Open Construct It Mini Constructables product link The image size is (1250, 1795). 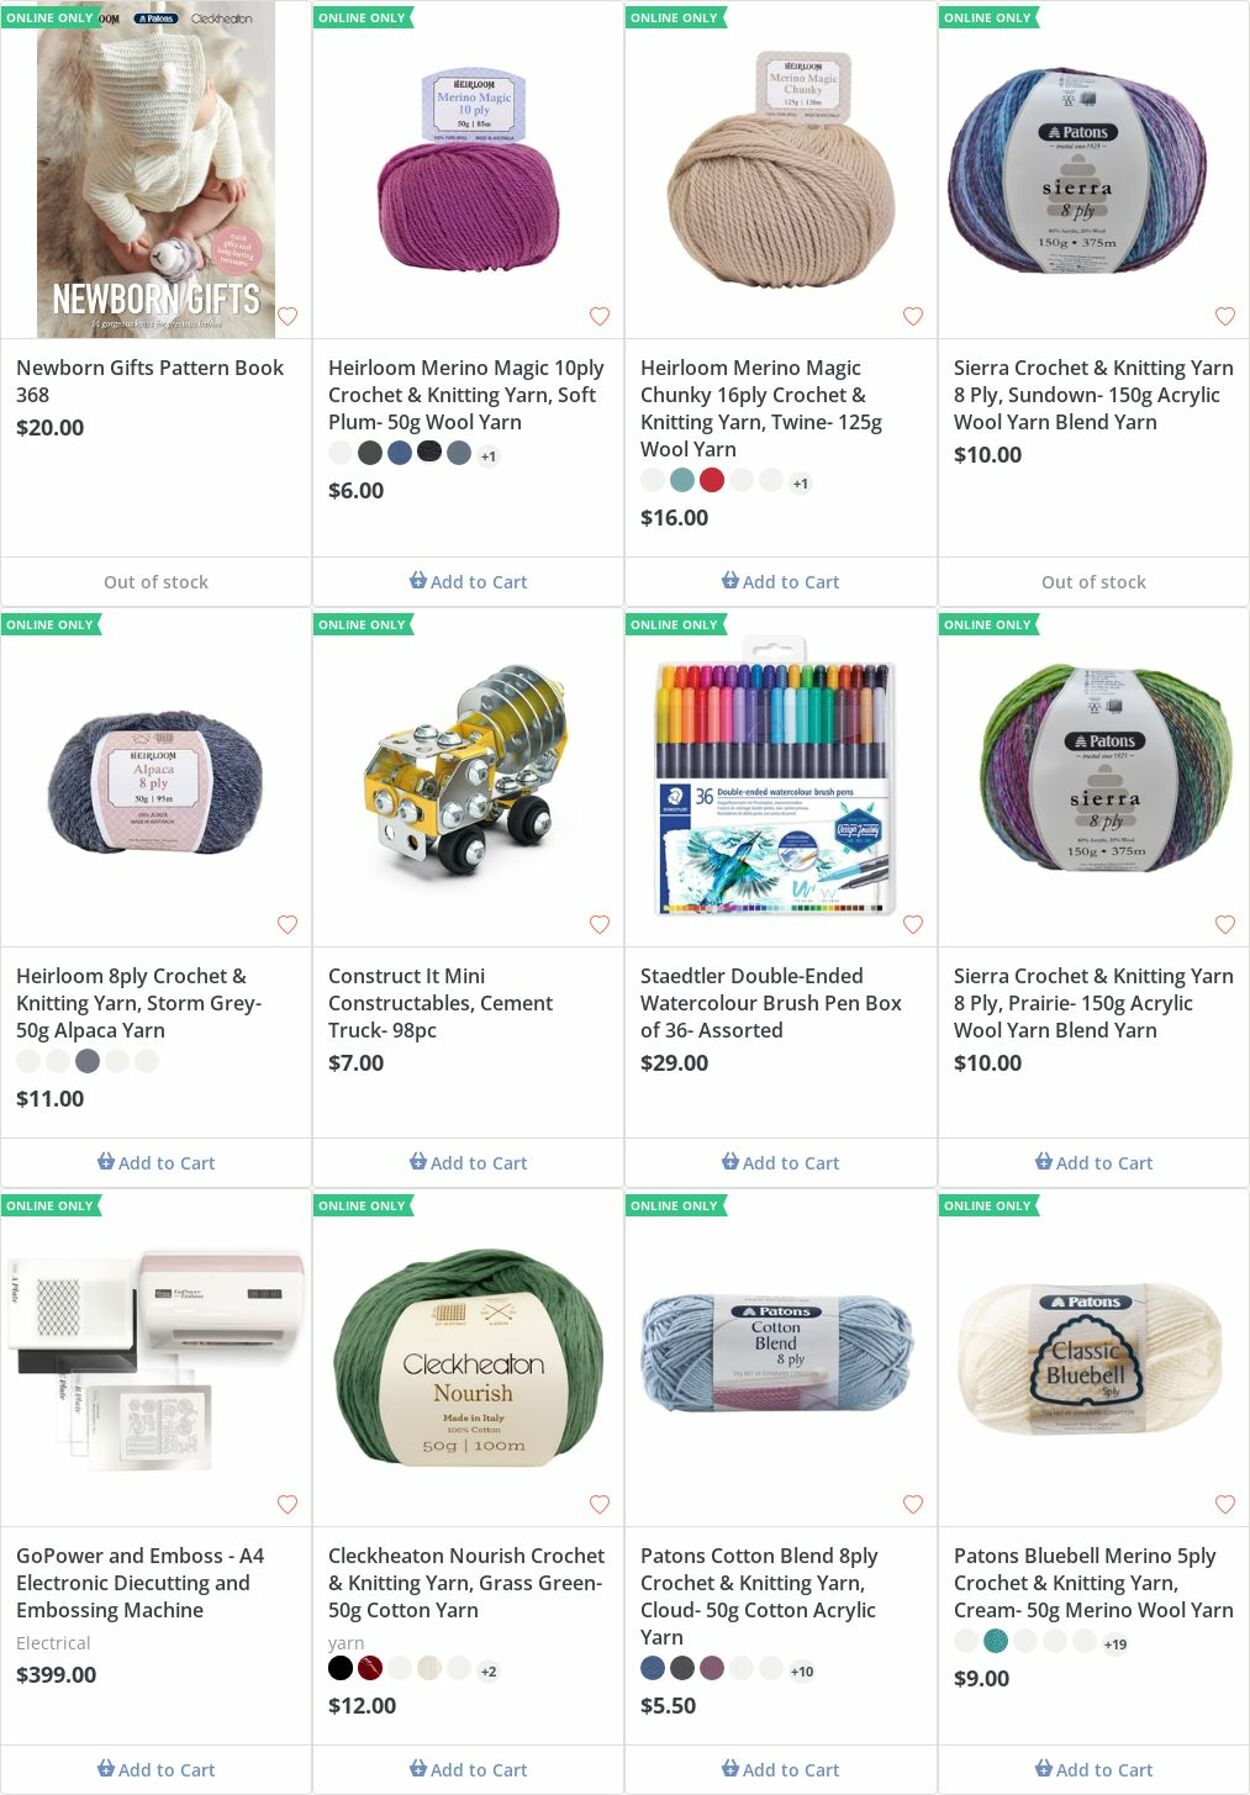click(440, 1003)
